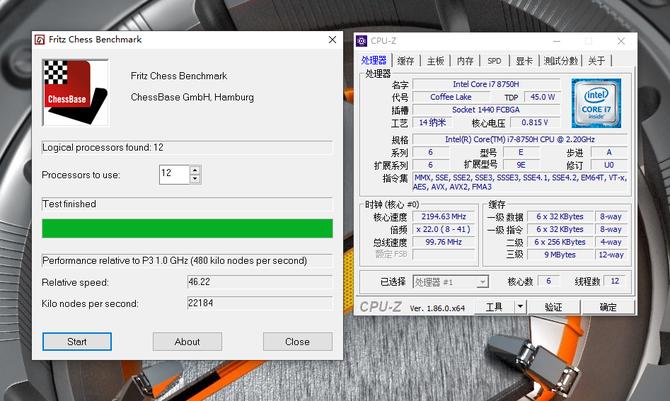The image size is (670, 401).
Task: Click the 工具 button in CPU-Z
Action: pyautogui.click(x=494, y=307)
